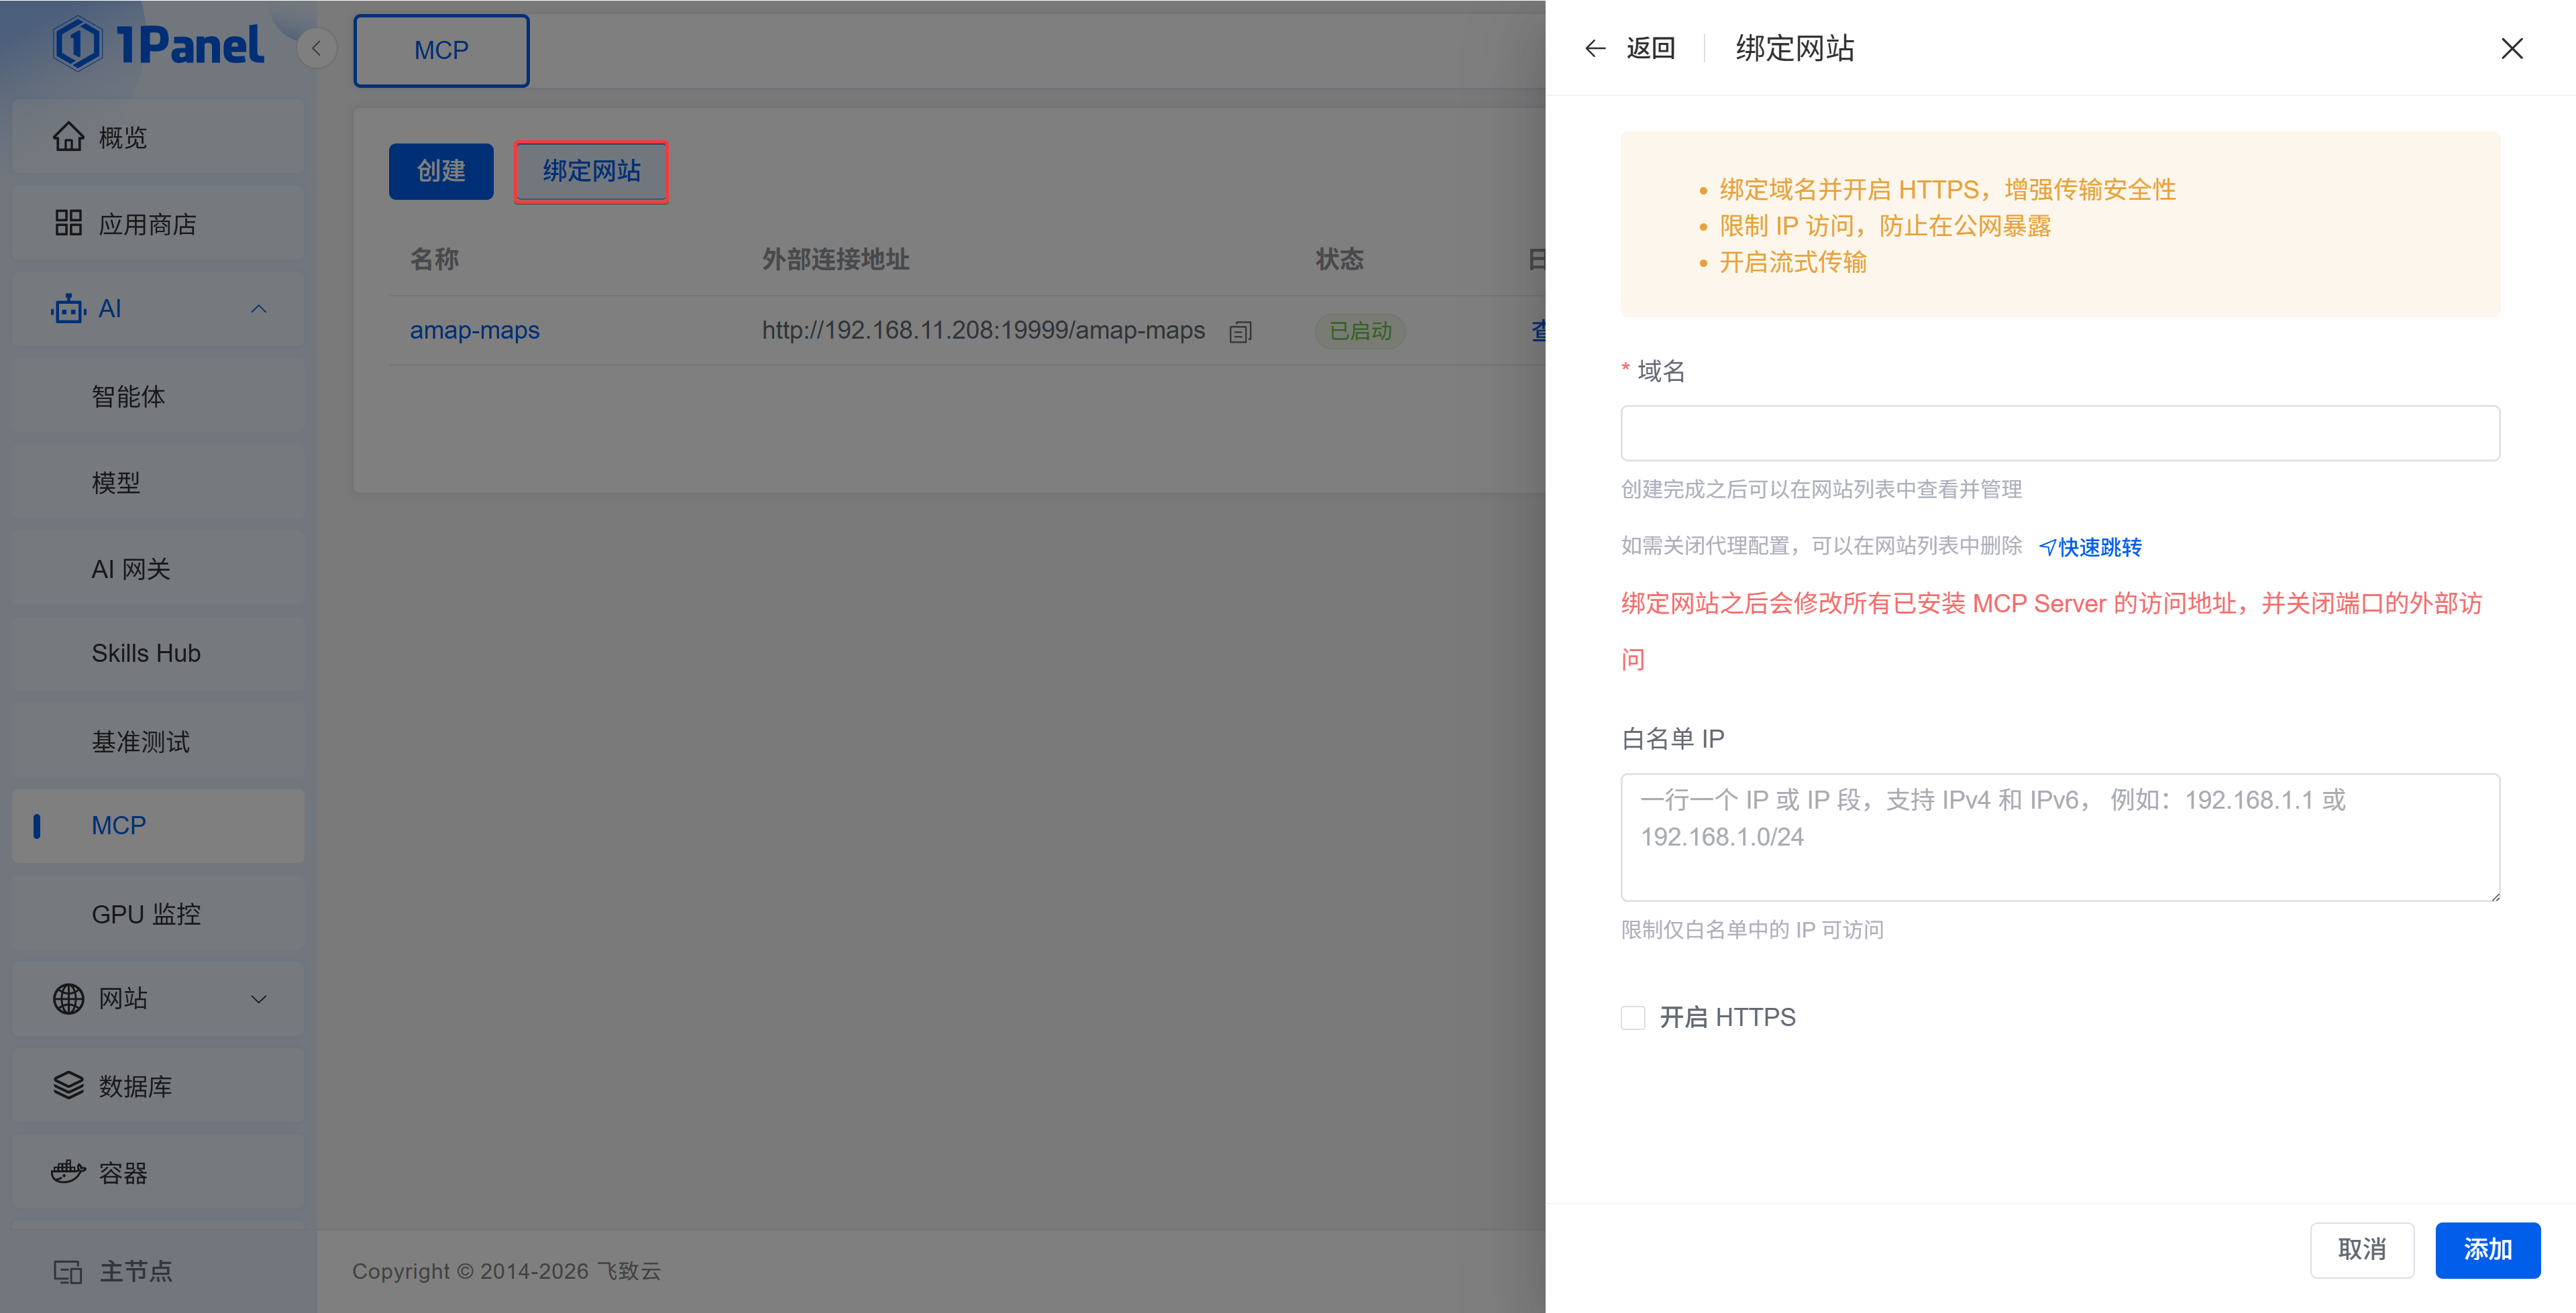This screenshot has width=2576, height=1313.
Task: Open 基准测试 in the sidebar
Action: pos(158,741)
